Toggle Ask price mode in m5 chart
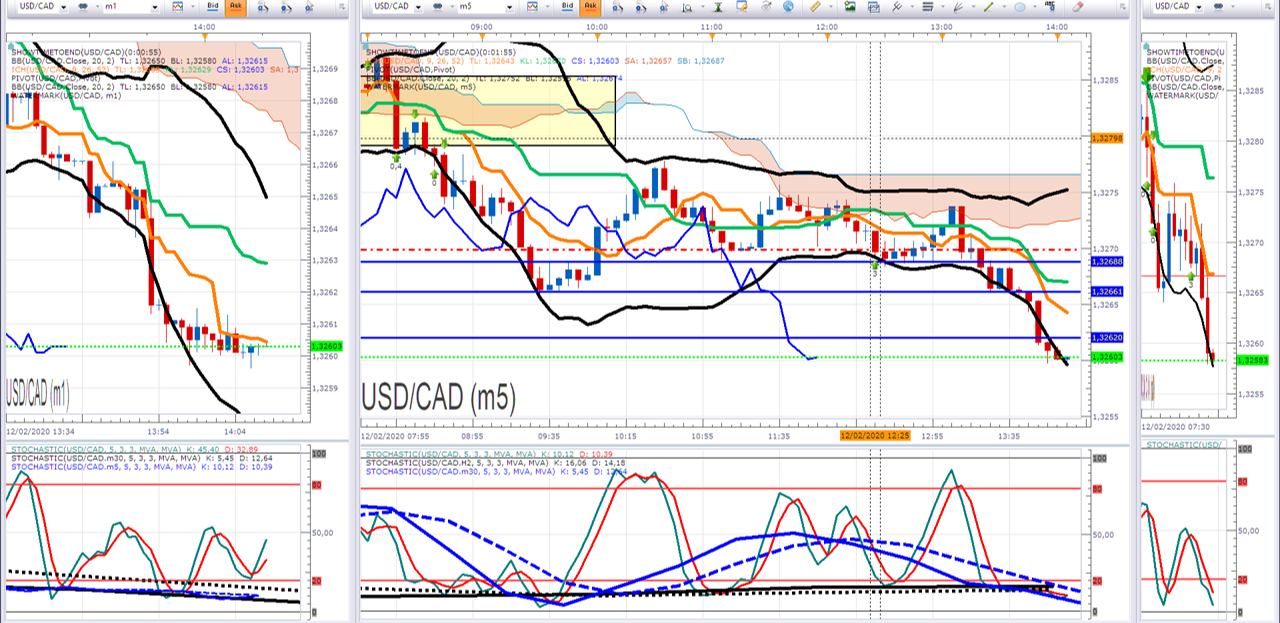Image resolution: width=1280 pixels, height=623 pixels. (x=590, y=7)
